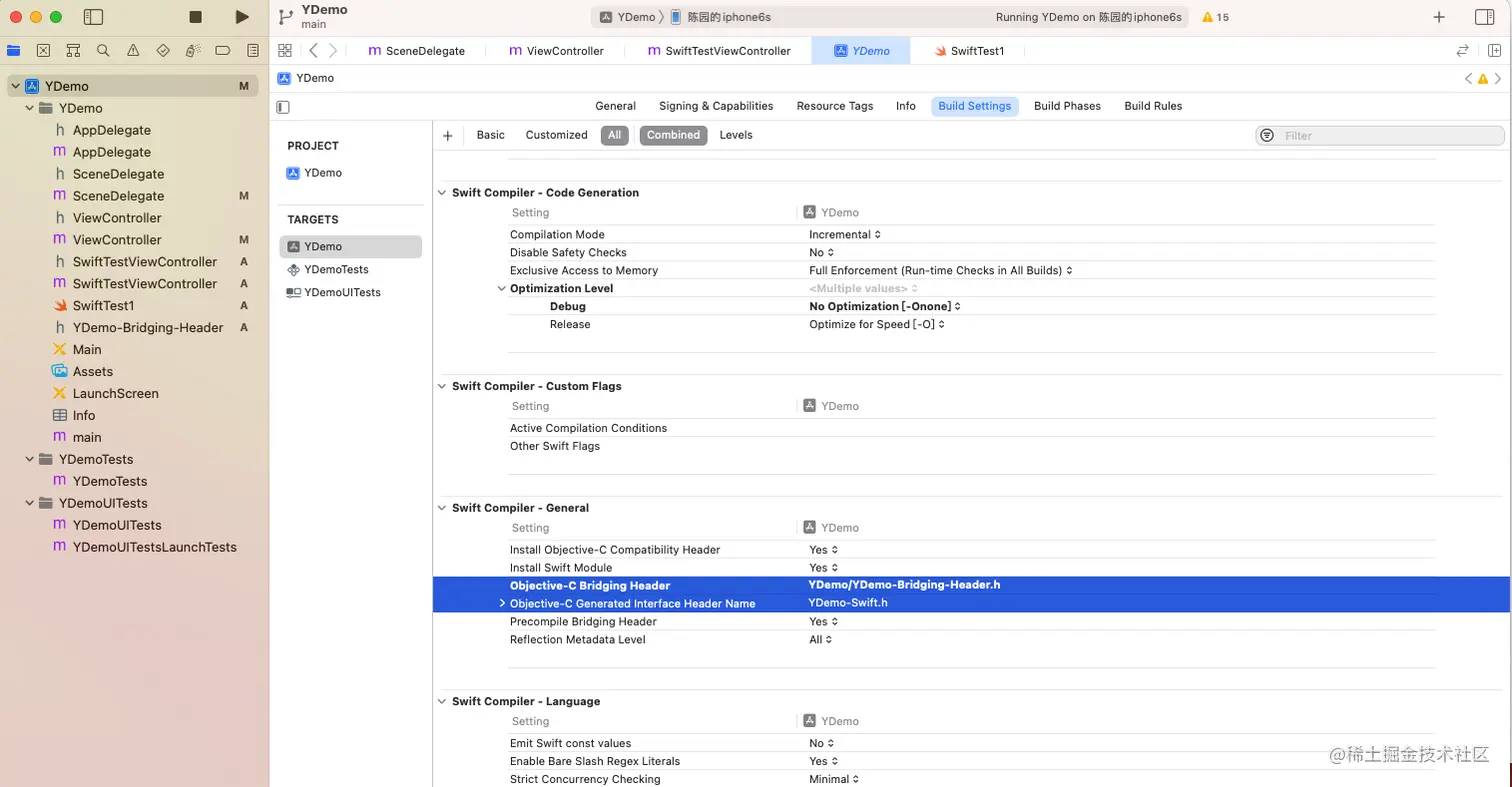Stop the running YDemo app
The width and height of the screenshot is (1512, 787).
(196, 17)
